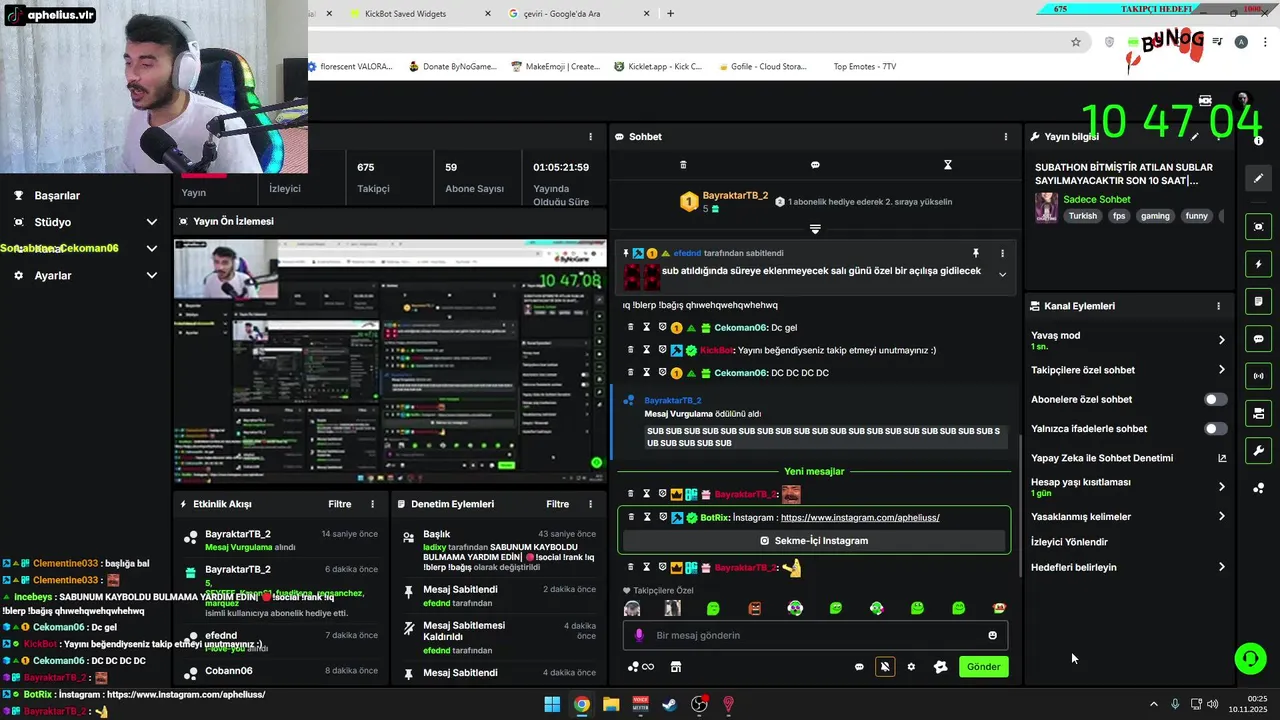
Task: Unpin the pinned chat message via pin icon
Action: tap(976, 253)
